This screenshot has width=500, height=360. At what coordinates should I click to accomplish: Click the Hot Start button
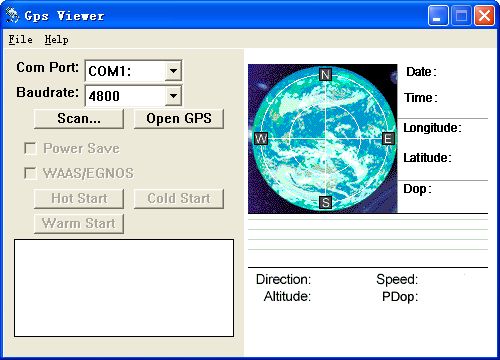tap(79, 199)
